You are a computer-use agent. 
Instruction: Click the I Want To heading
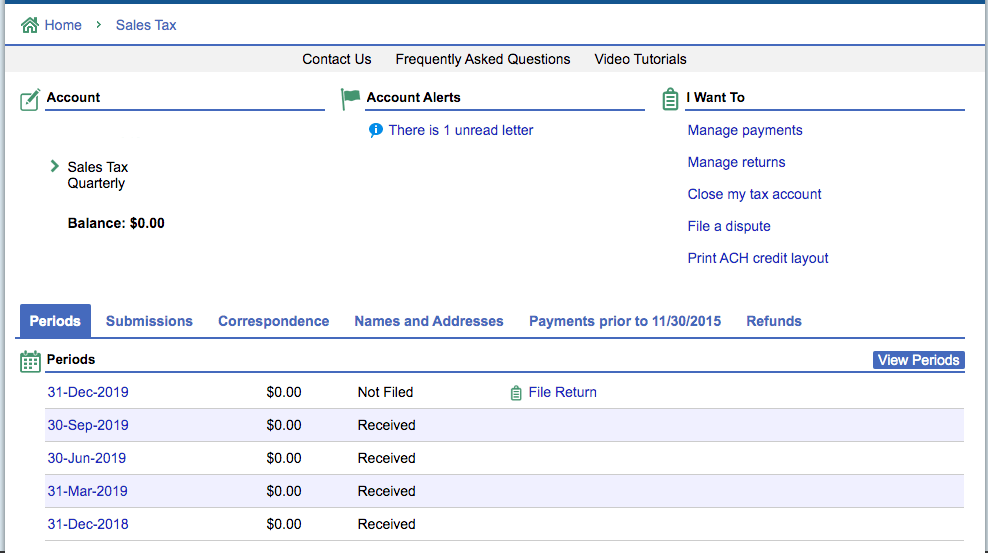[x=716, y=98]
